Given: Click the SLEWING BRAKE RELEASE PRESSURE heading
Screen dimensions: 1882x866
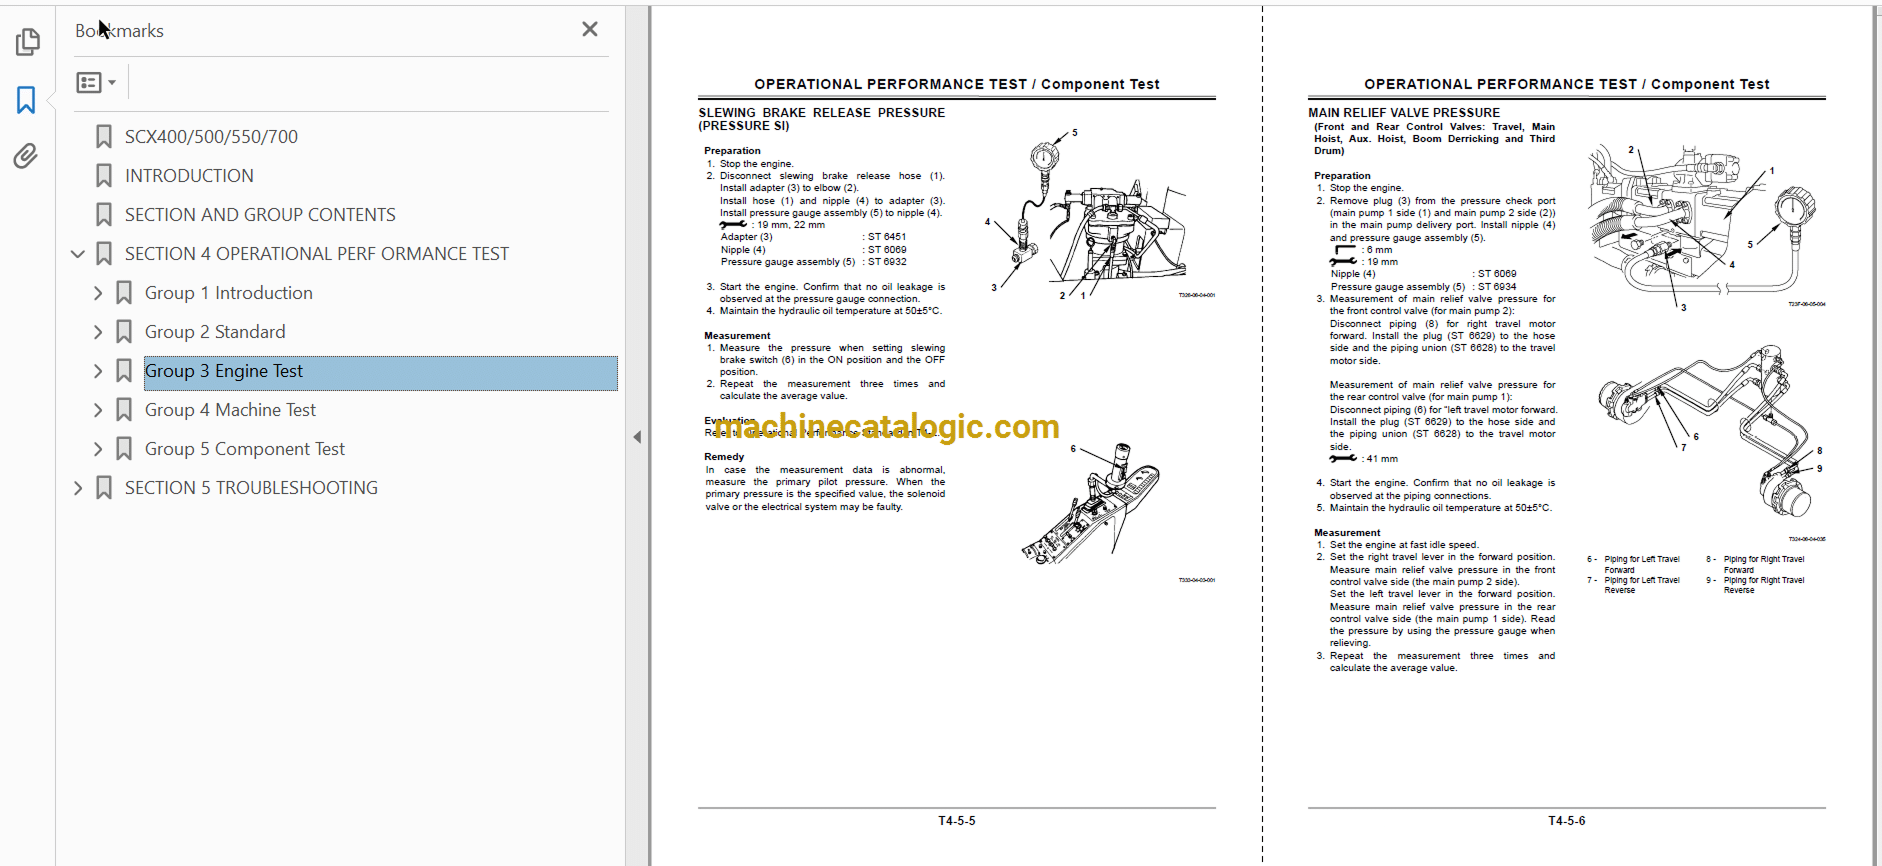Looking at the screenshot, I should point(821,119).
